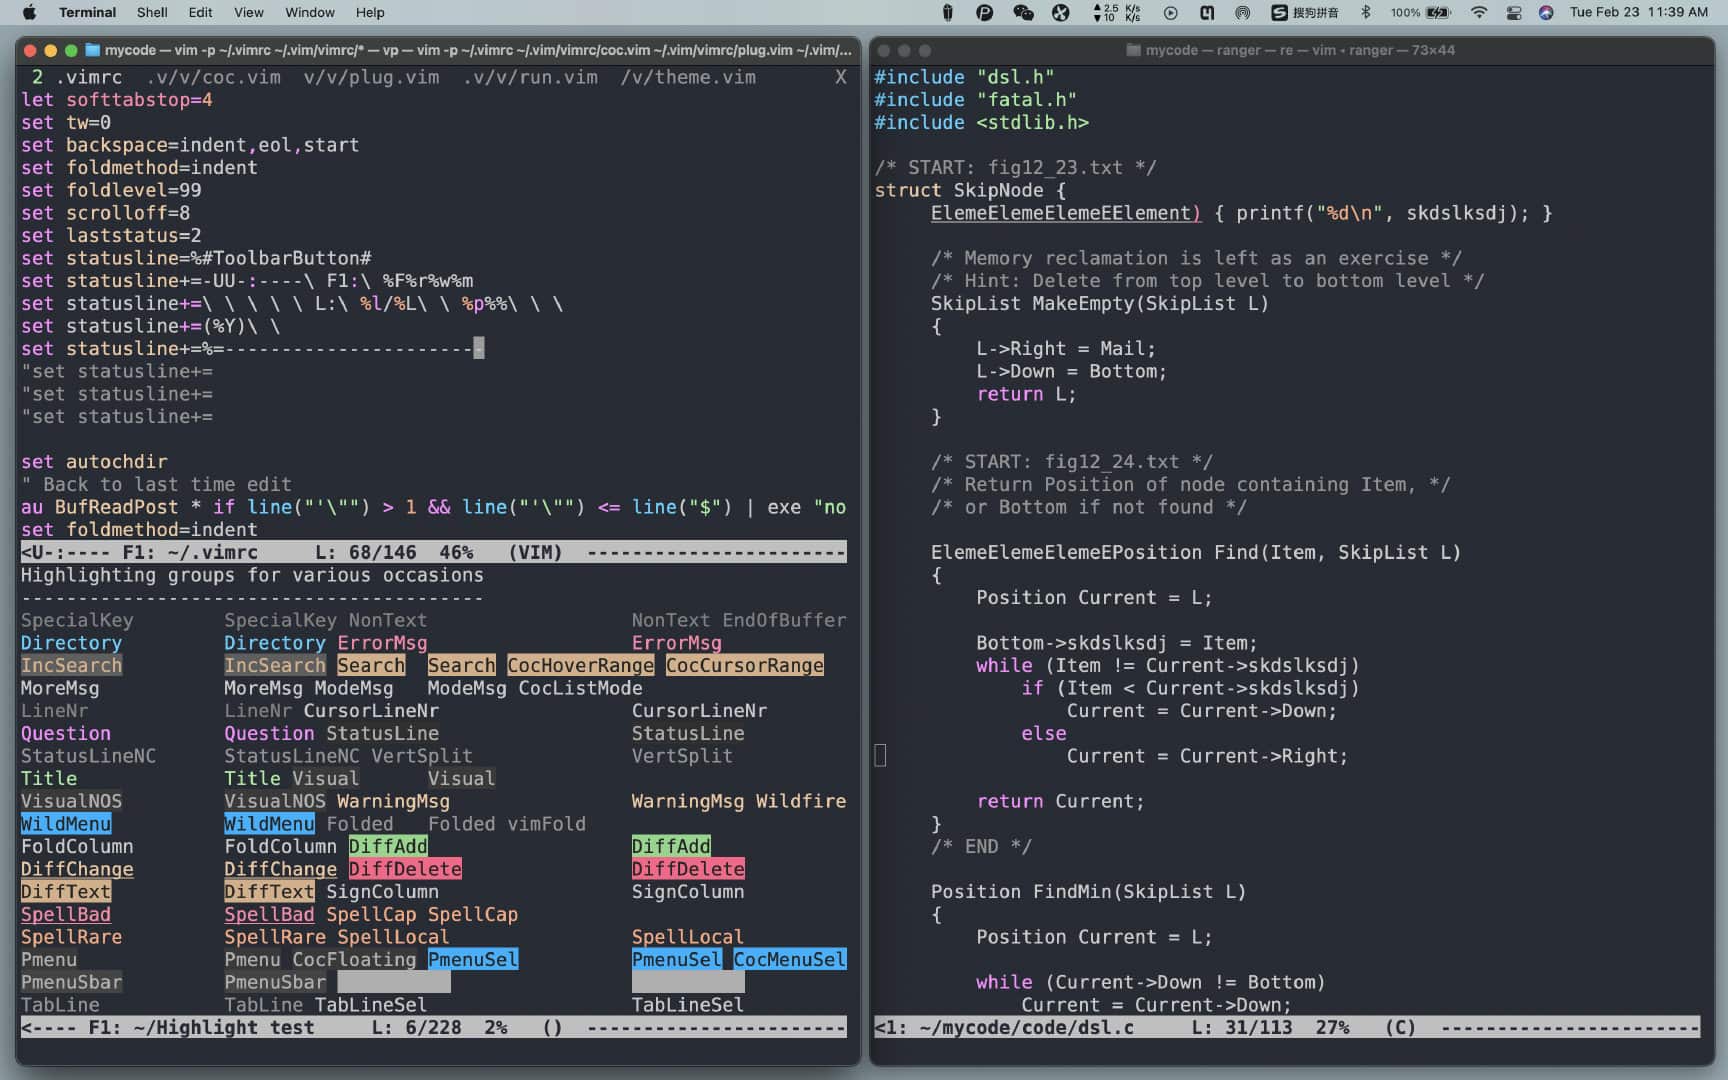The width and height of the screenshot is (1728, 1080).
Task: Click the circular P menu bar icon
Action: pos(984,12)
